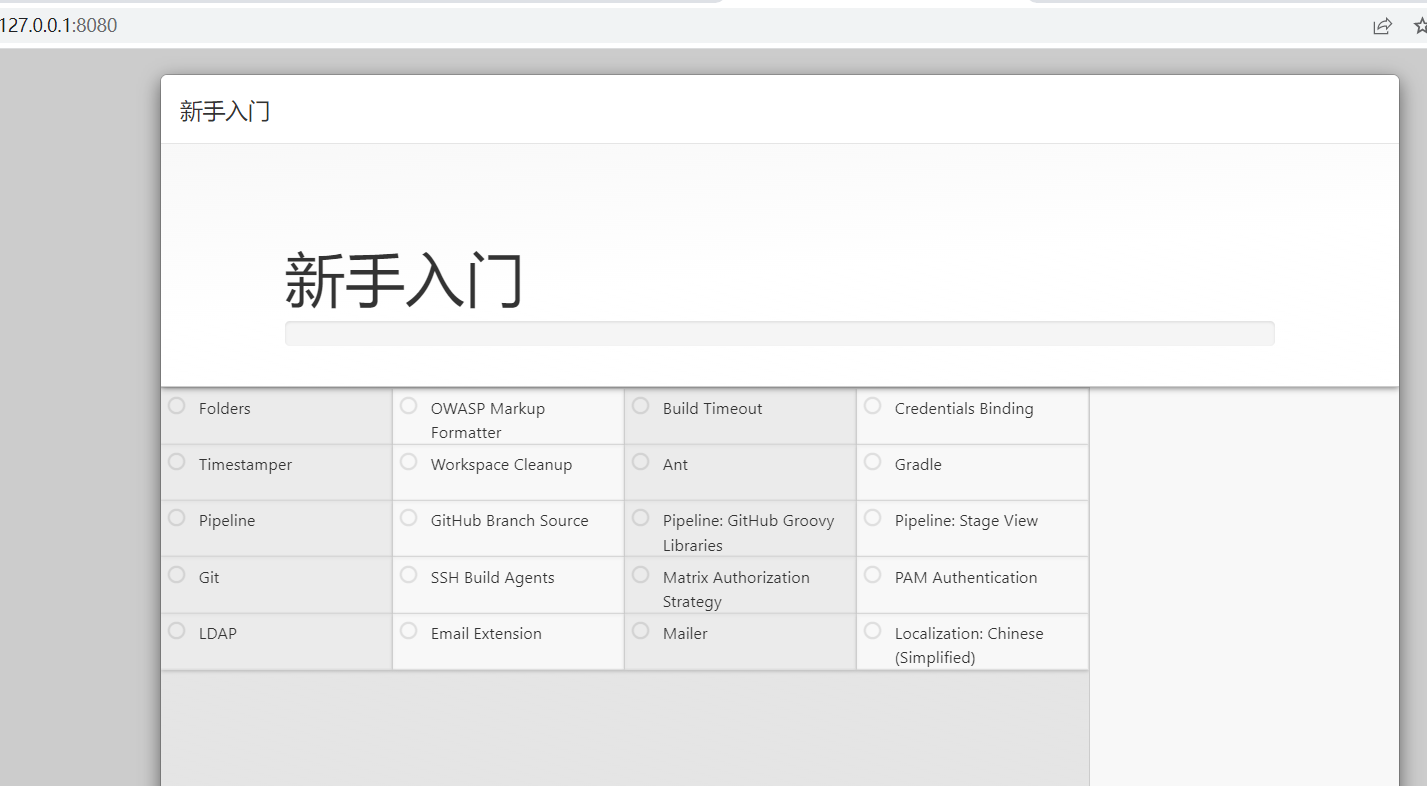Click the Credentials Binding status circle

(873, 406)
